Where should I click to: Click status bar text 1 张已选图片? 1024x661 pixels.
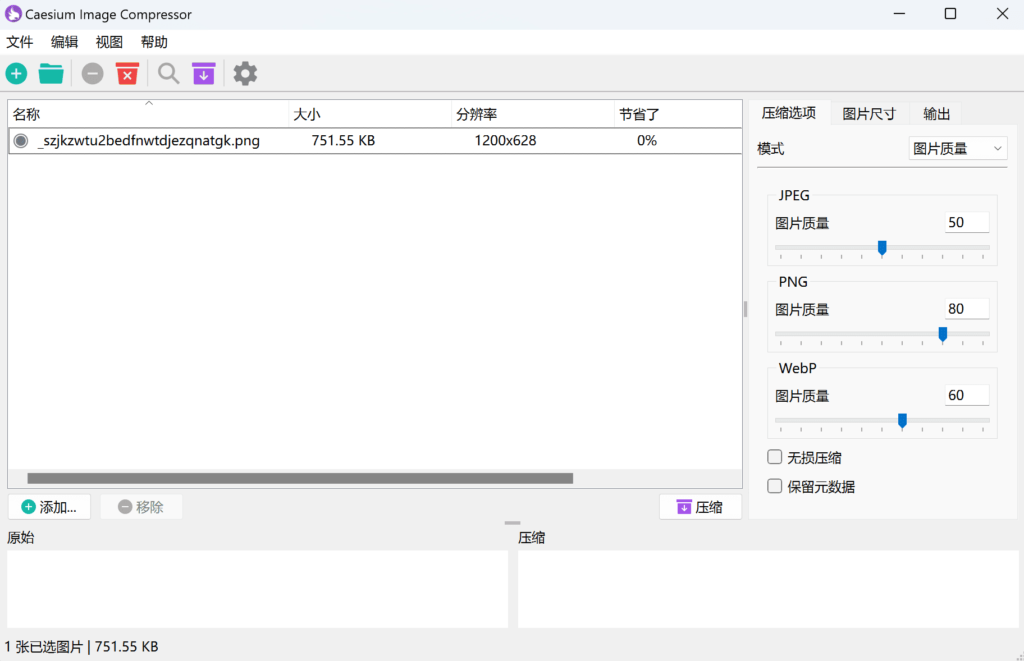(x=44, y=647)
